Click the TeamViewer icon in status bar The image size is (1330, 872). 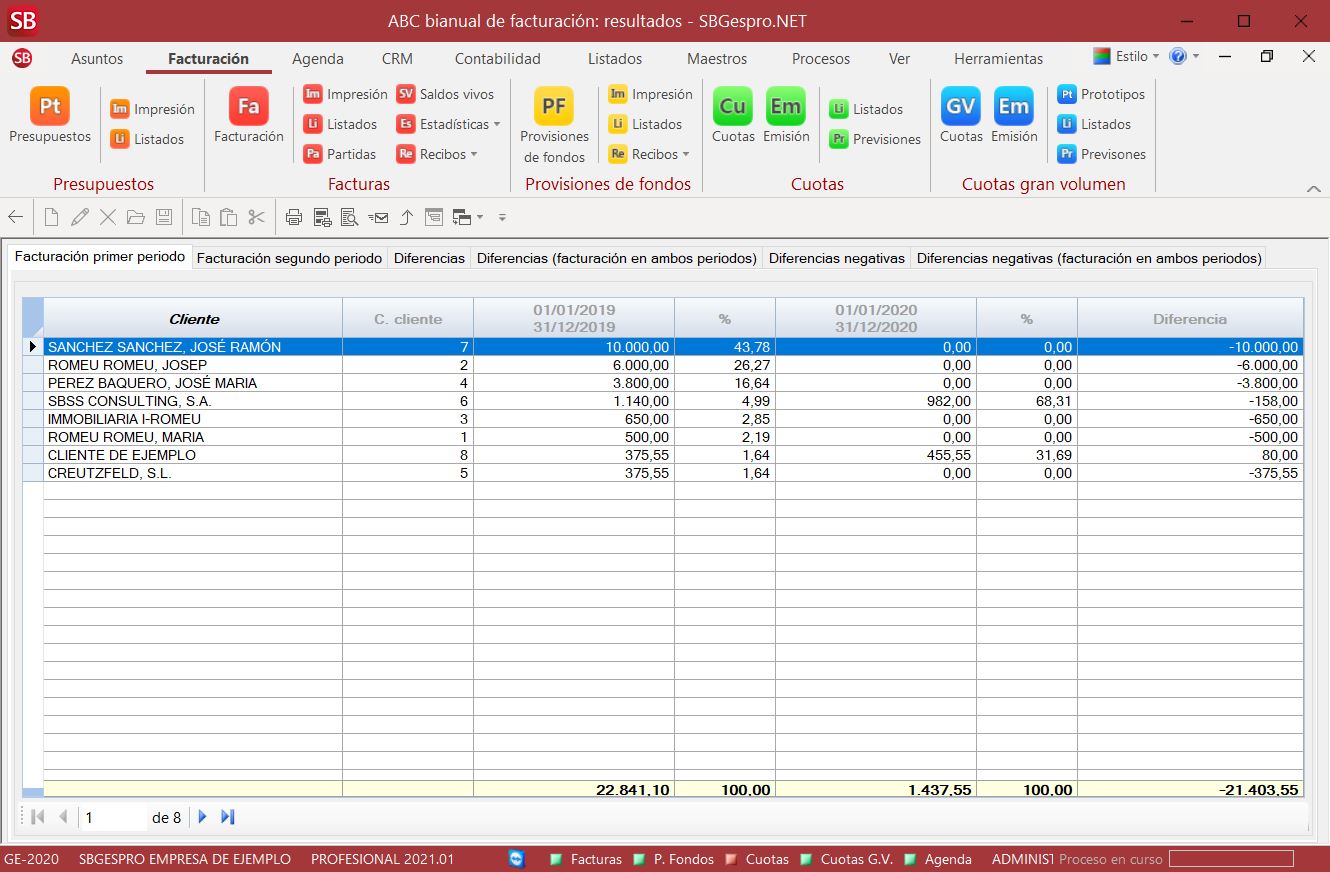pyautogui.click(x=516, y=859)
